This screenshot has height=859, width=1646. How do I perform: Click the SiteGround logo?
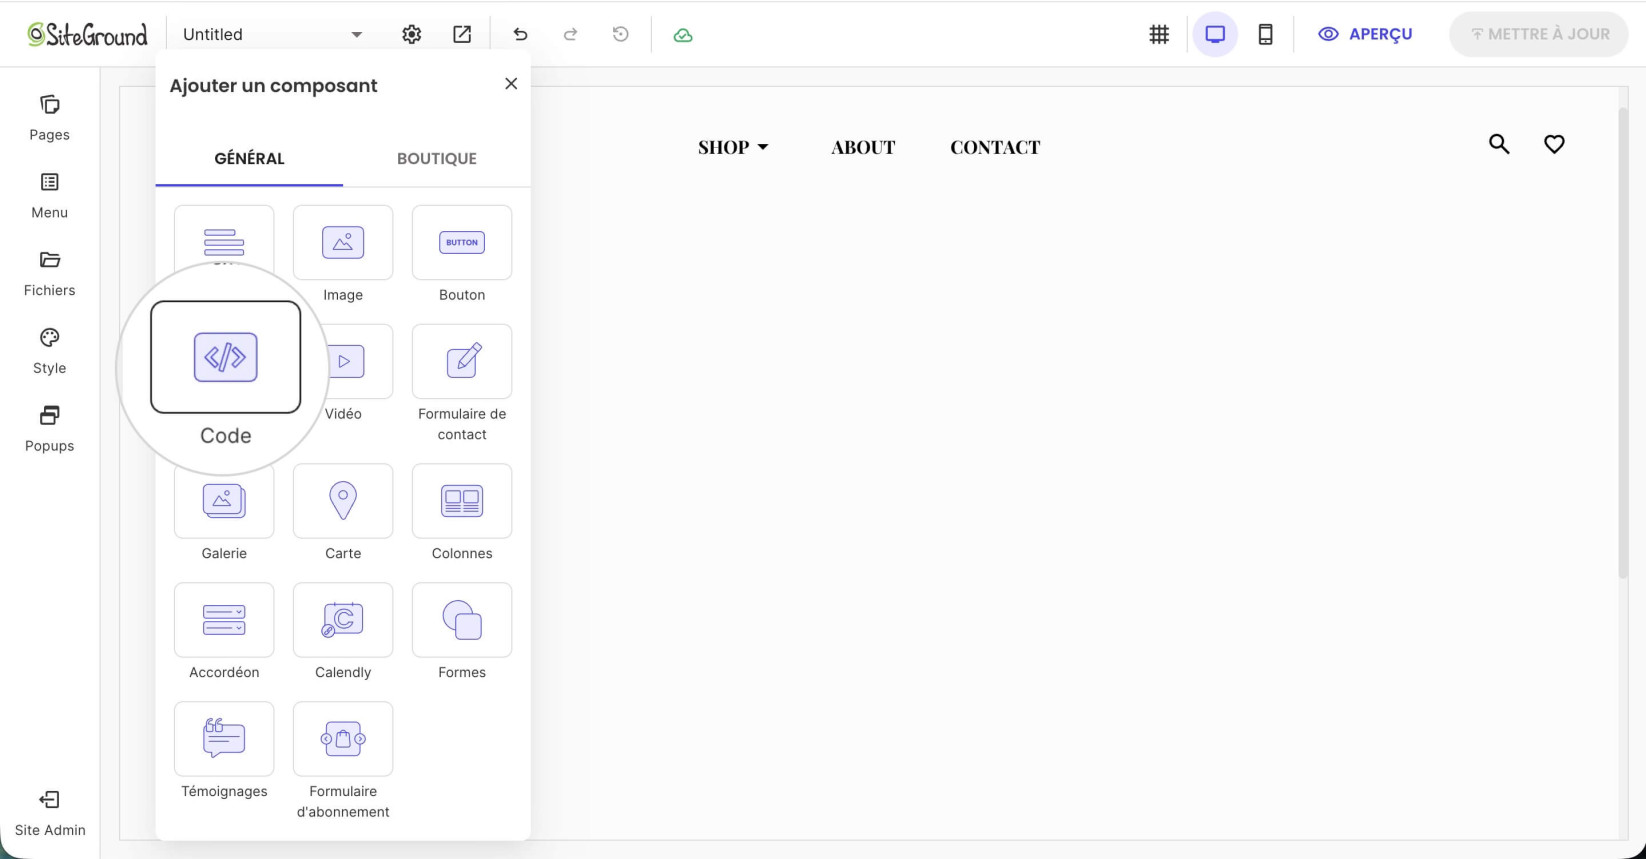(87, 35)
